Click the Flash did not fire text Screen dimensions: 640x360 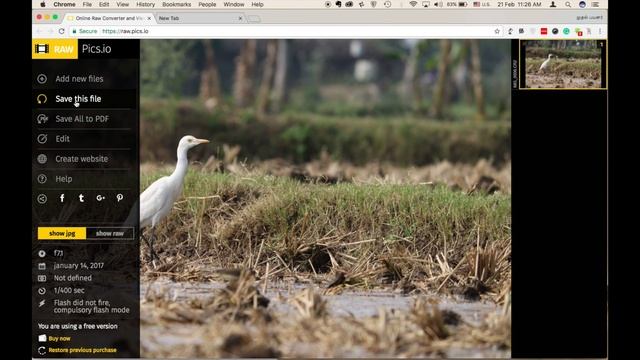pos(91,306)
